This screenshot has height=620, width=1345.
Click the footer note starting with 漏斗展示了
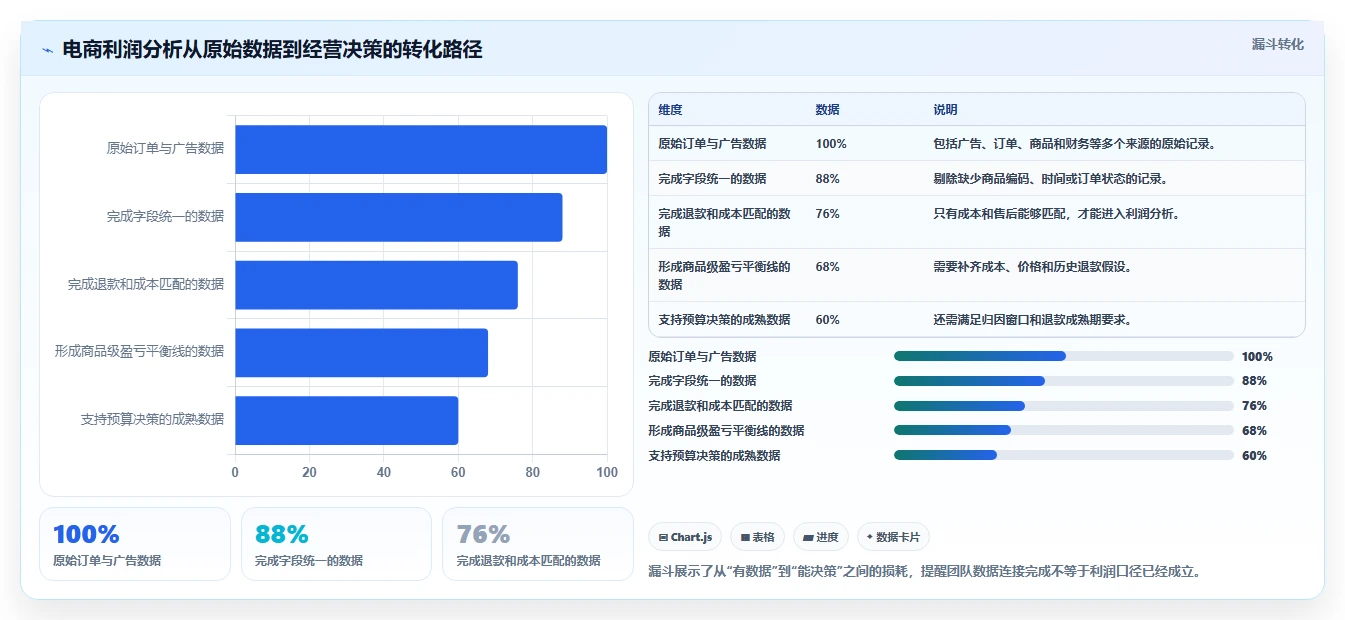[924, 572]
